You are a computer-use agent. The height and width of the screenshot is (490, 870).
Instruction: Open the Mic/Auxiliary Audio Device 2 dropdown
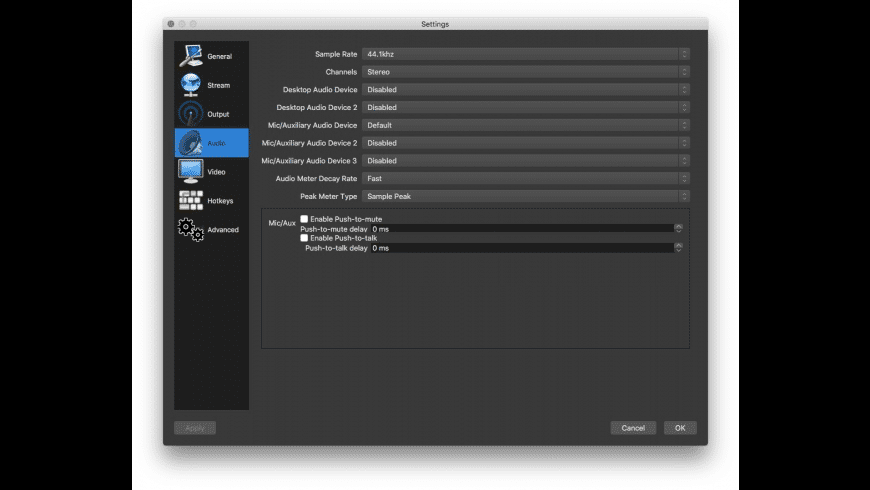click(525, 143)
